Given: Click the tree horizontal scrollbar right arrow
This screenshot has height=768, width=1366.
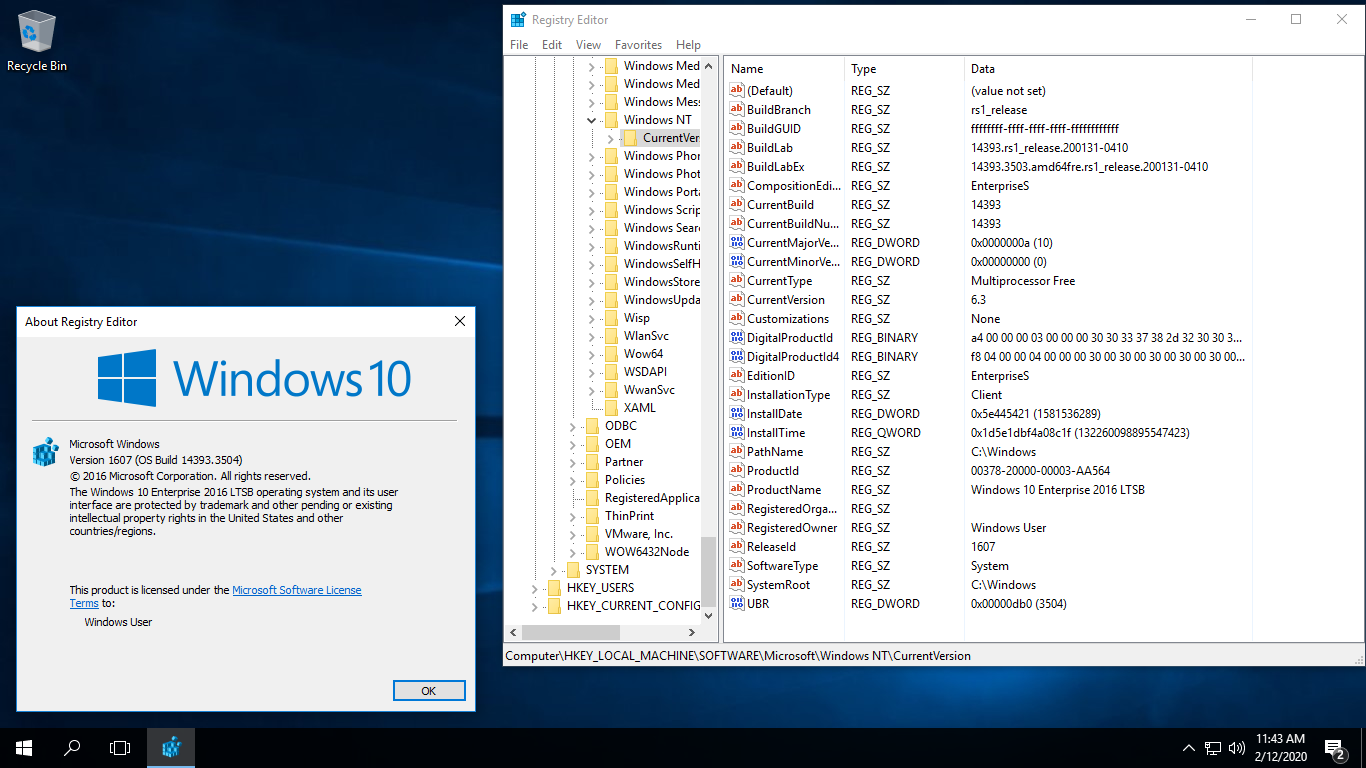Looking at the screenshot, I should (x=691, y=632).
